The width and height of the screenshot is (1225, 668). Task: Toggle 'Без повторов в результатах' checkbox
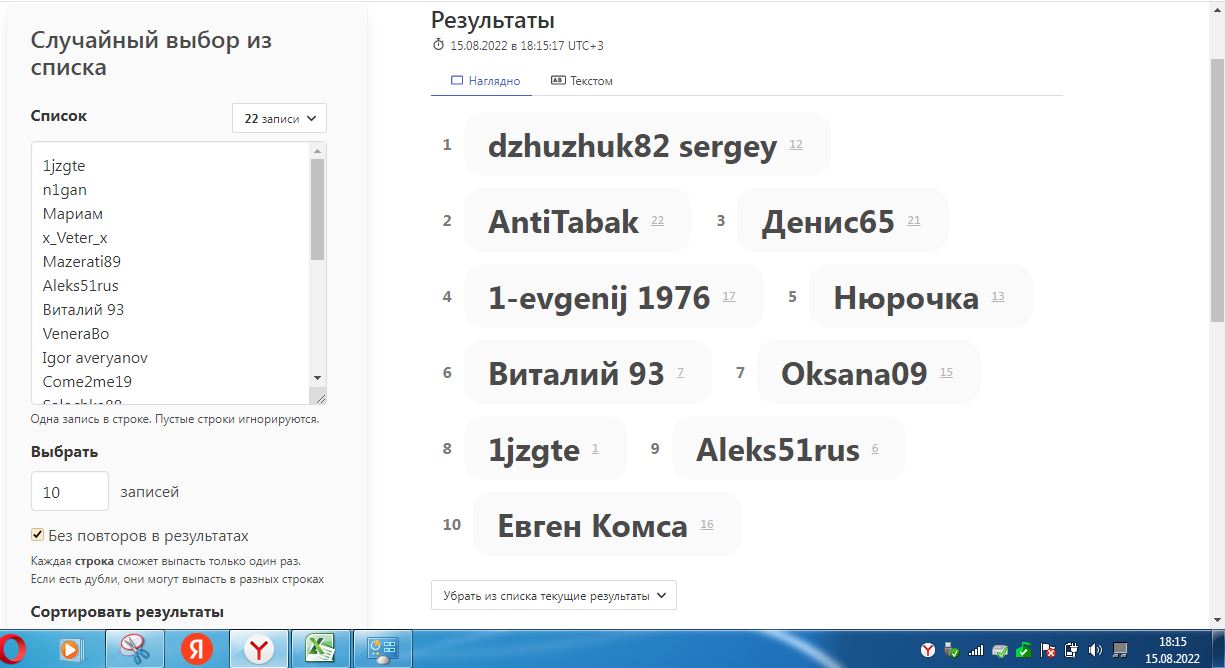[x=38, y=535]
